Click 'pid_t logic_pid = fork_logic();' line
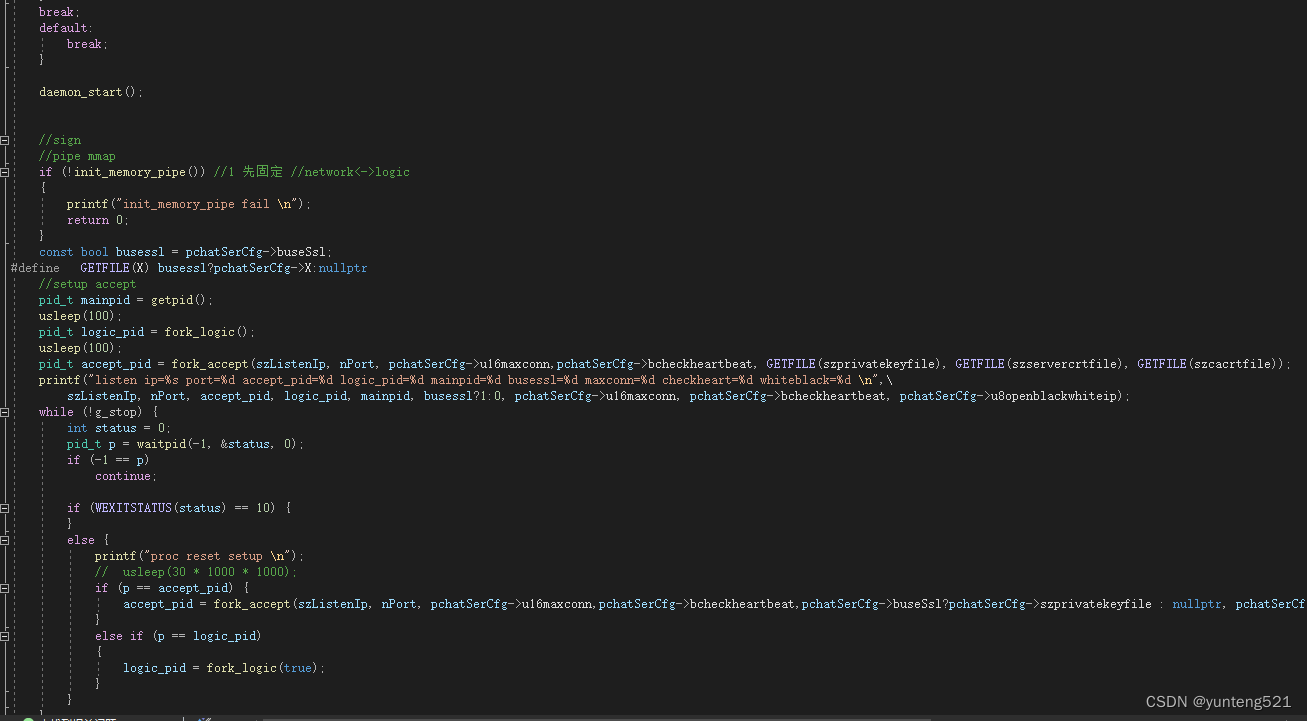1307x721 pixels. [x=147, y=332]
